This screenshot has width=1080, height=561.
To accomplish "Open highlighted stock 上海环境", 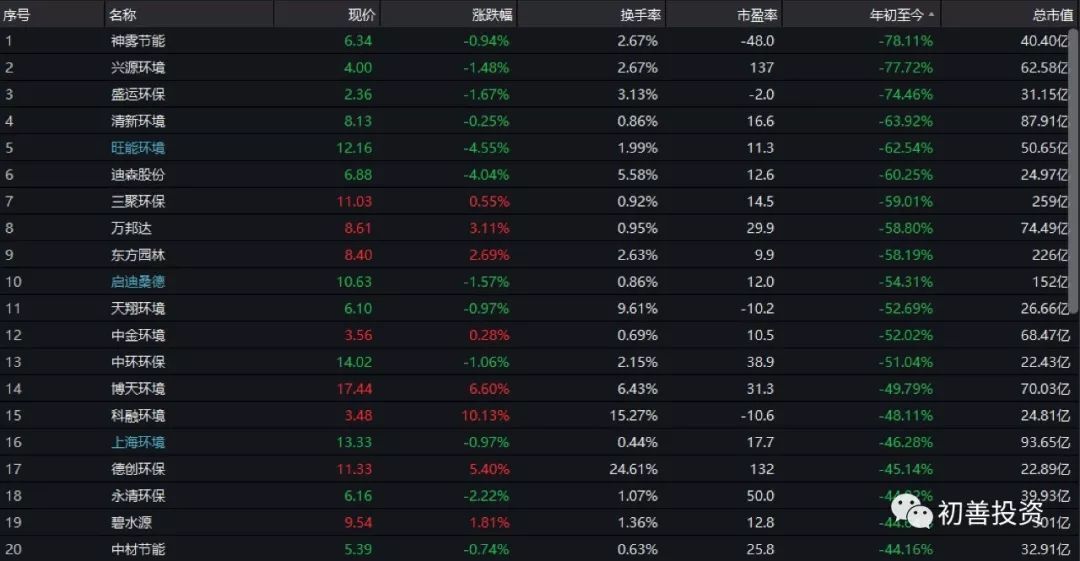I will click(138, 442).
